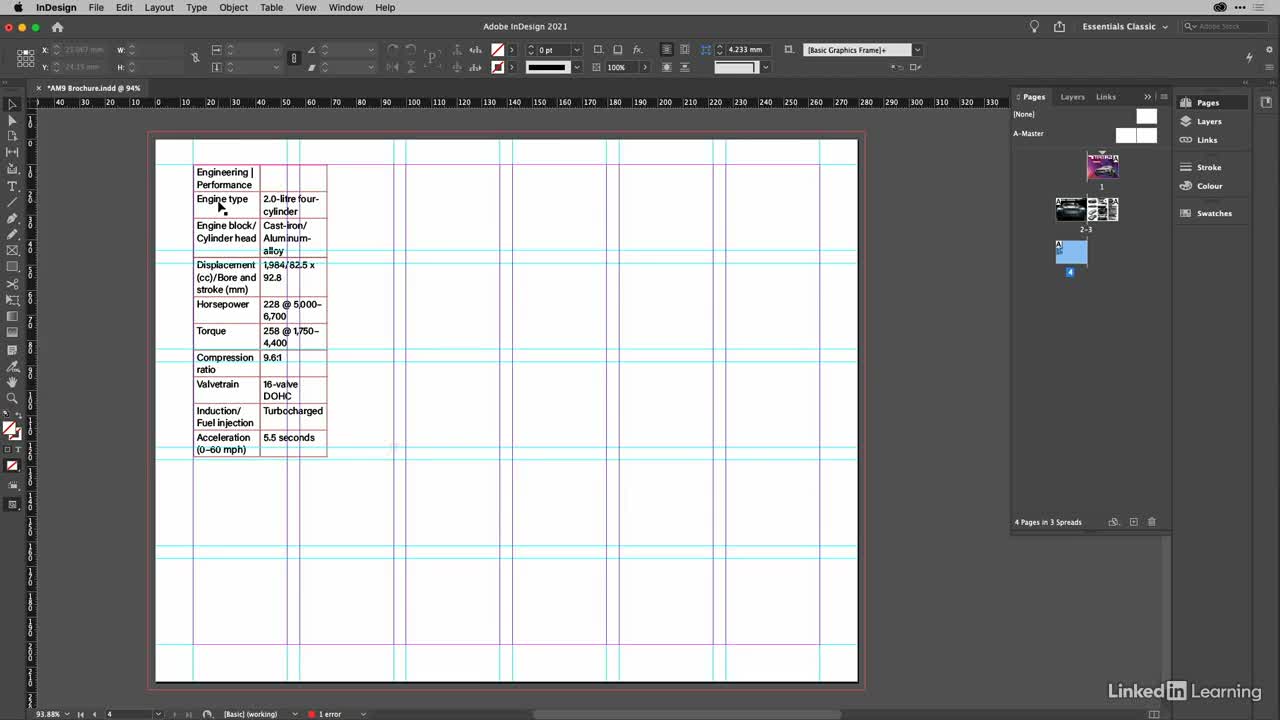This screenshot has width=1280, height=720.
Task: Select the Pen tool
Action: [x=12, y=218]
